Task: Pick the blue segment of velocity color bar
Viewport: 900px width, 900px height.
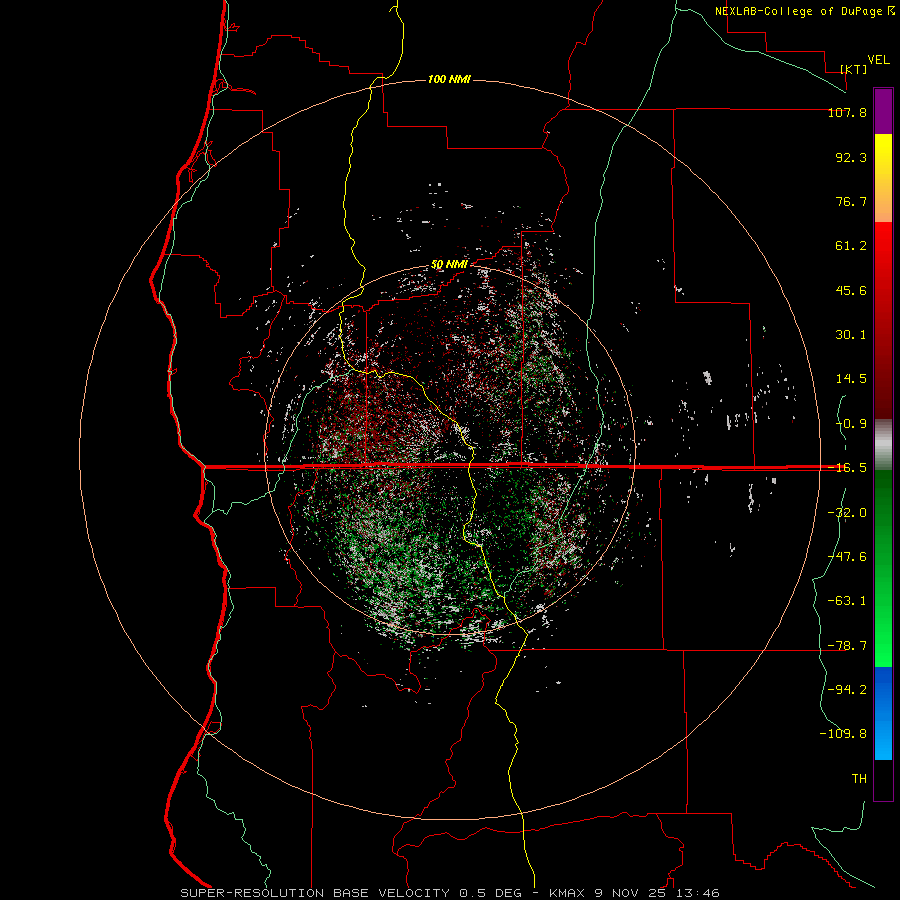Action: (883, 713)
